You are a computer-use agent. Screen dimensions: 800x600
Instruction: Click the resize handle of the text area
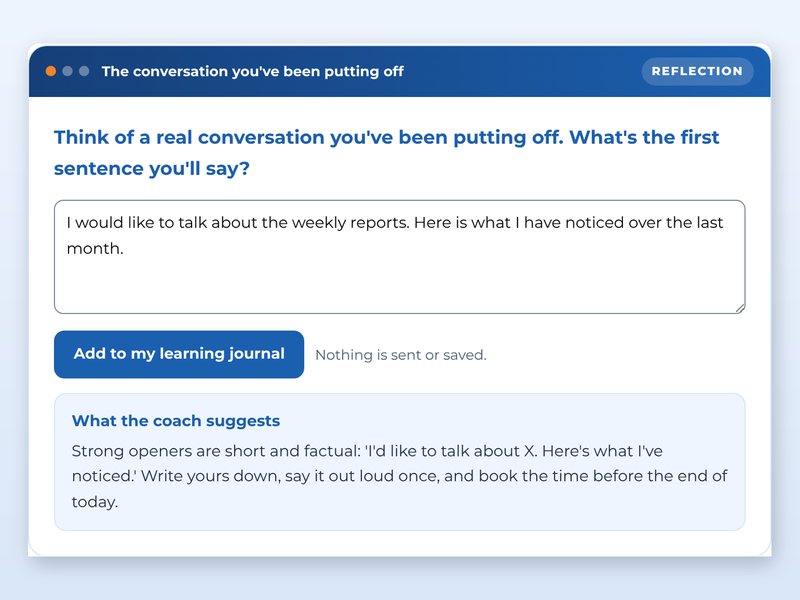pyautogui.click(x=740, y=308)
